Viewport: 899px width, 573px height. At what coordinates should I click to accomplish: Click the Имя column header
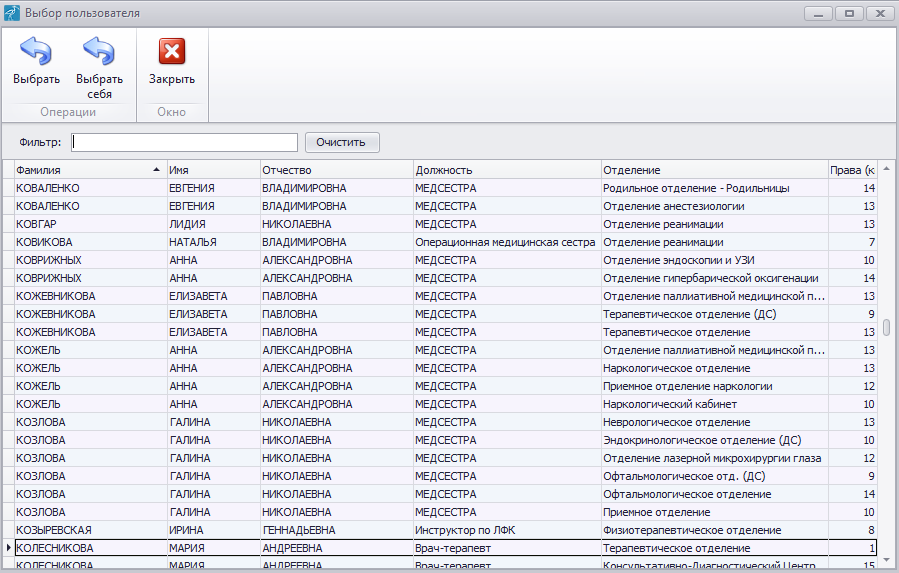pos(212,170)
